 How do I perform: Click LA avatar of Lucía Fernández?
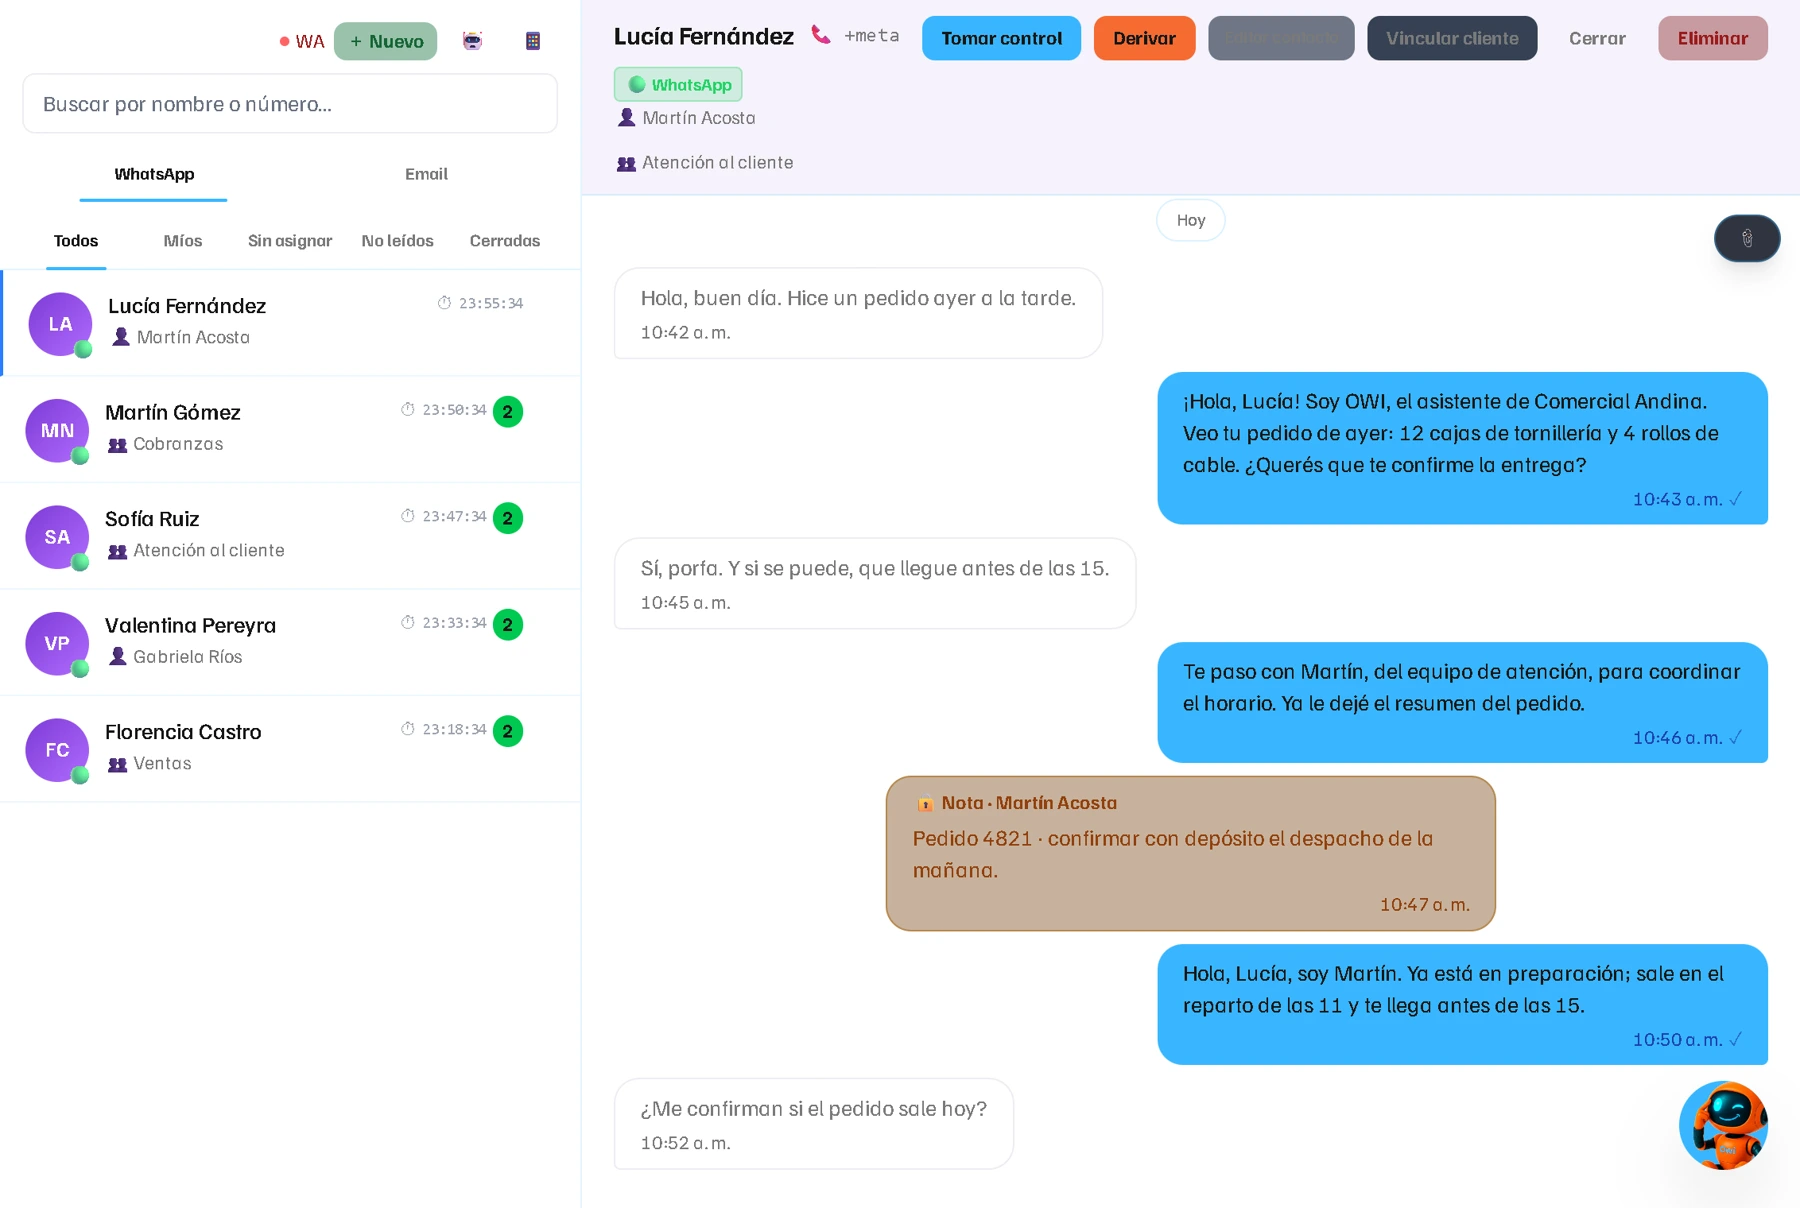tap(60, 324)
